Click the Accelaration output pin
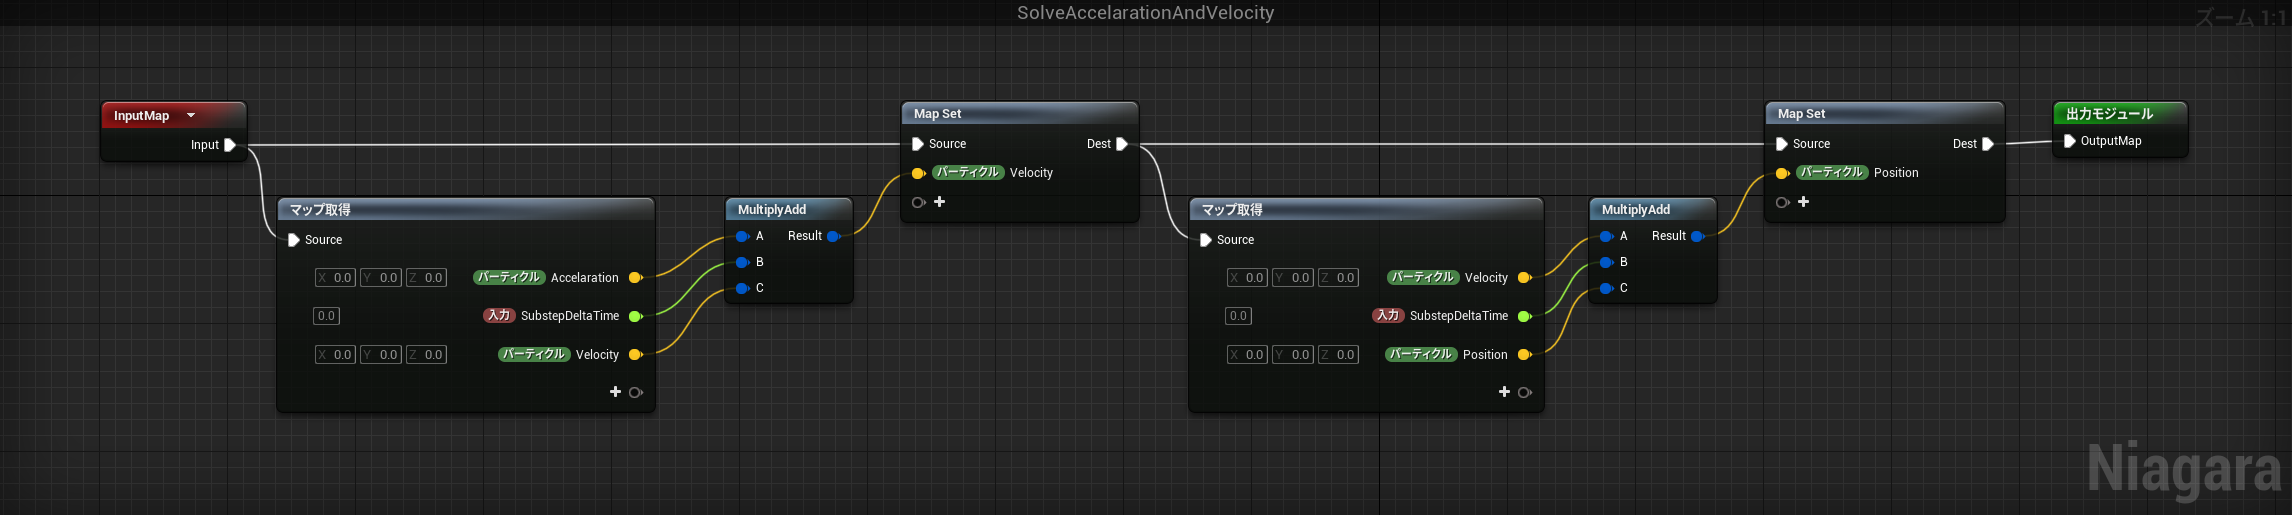Screen dimensions: 2292x515 [x=635, y=278]
